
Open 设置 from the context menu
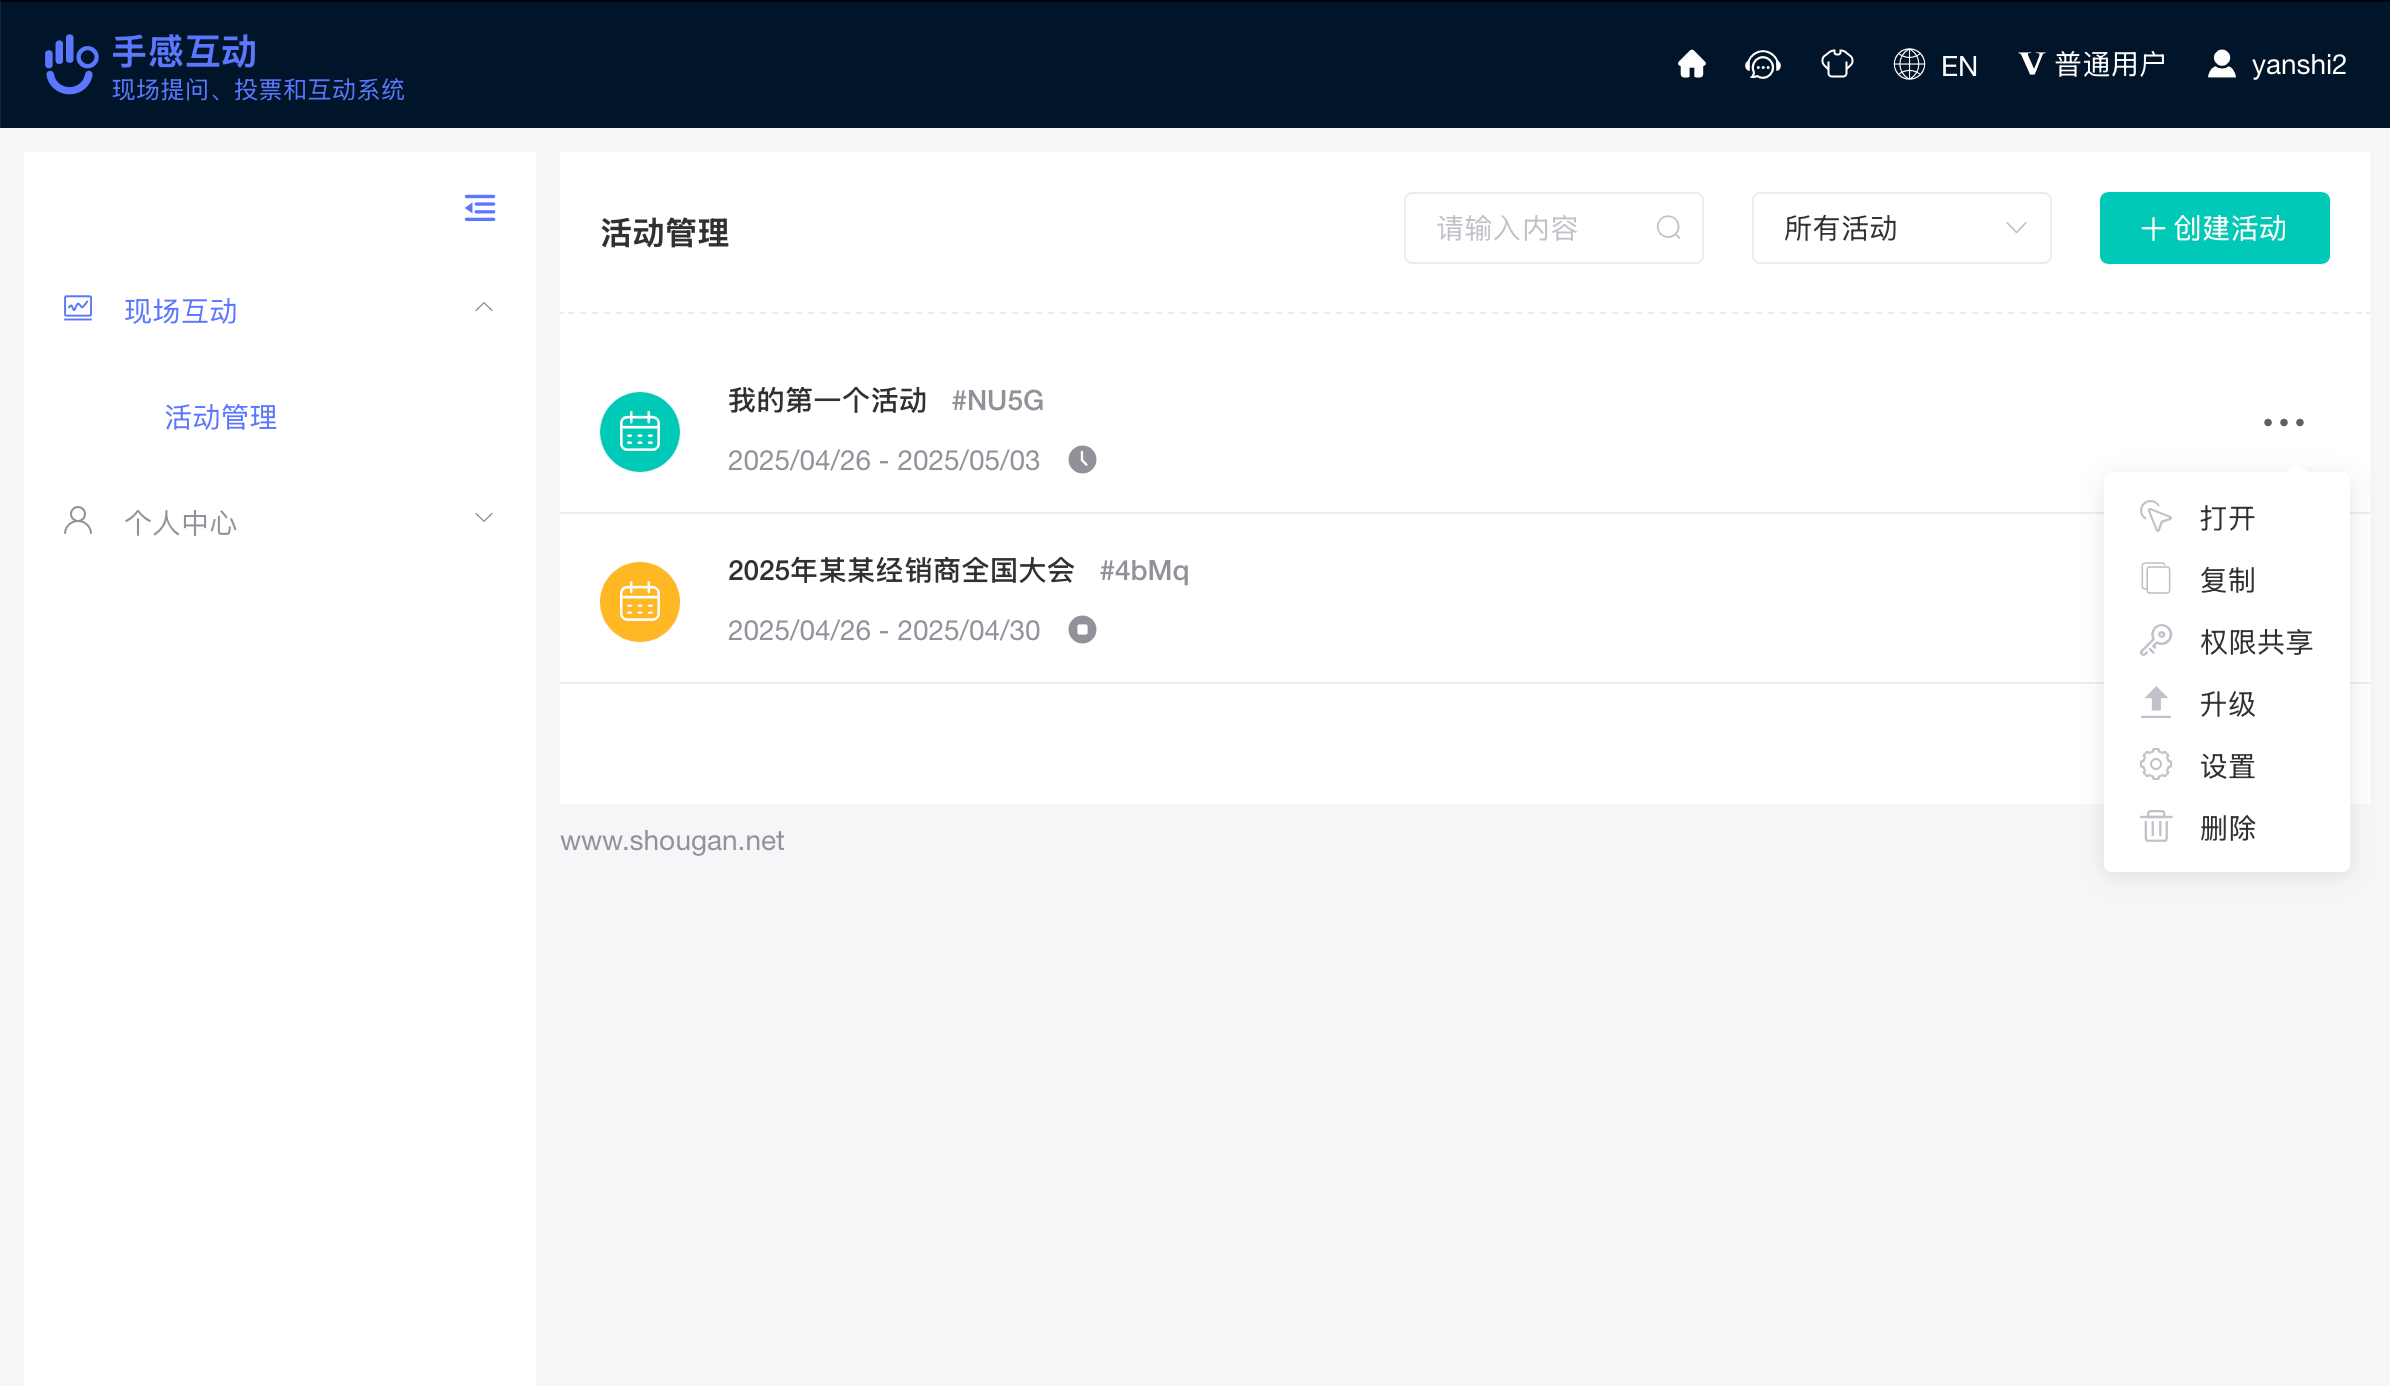(x=2227, y=766)
